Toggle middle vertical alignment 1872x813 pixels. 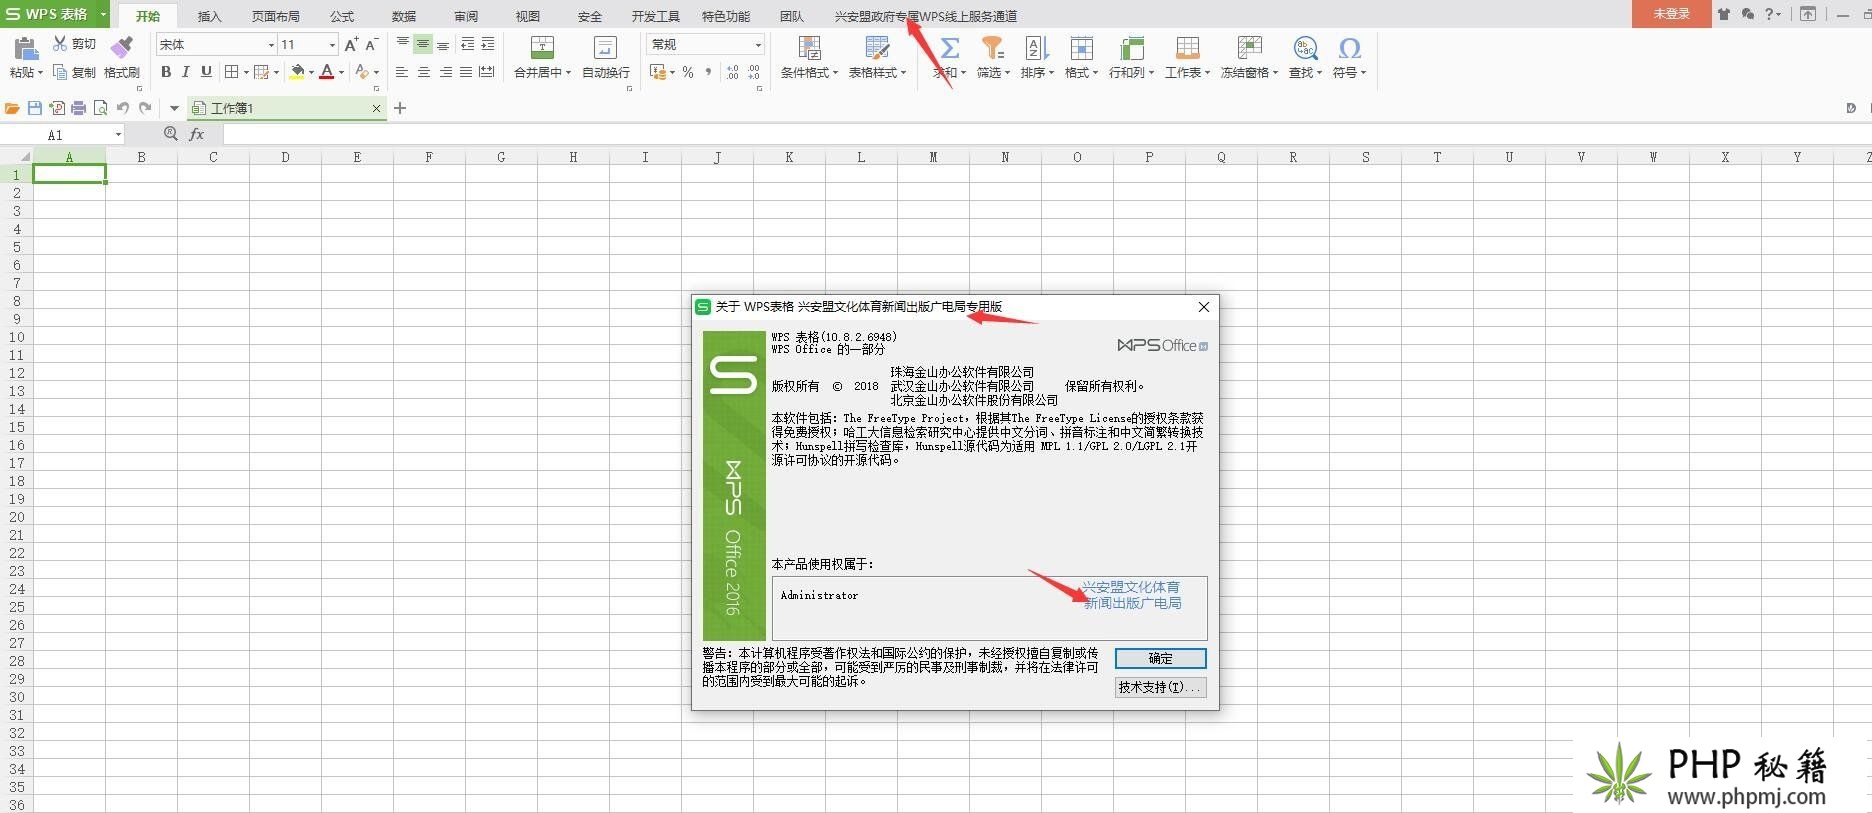(423, 44)
